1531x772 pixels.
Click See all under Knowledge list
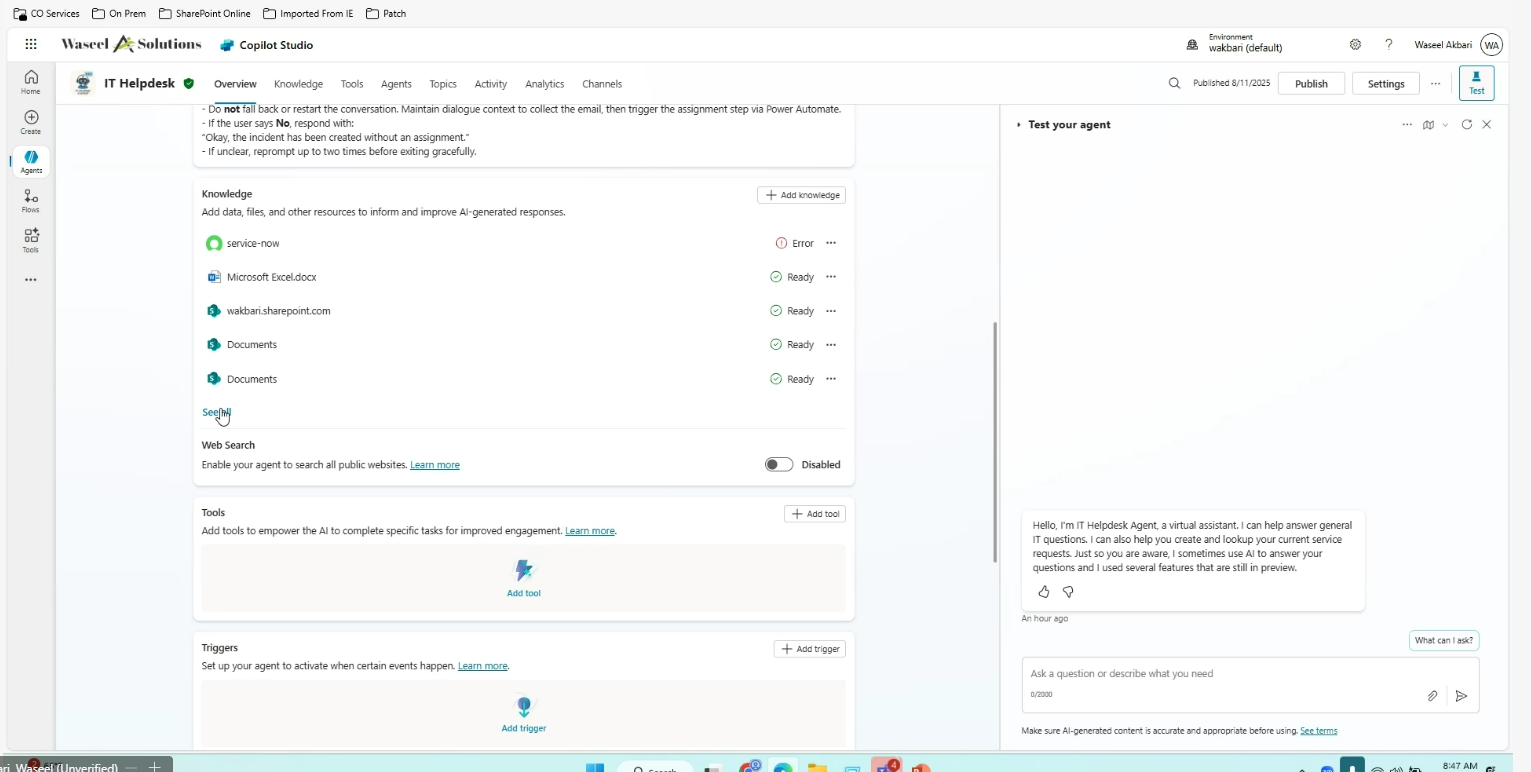pos(216,412)
